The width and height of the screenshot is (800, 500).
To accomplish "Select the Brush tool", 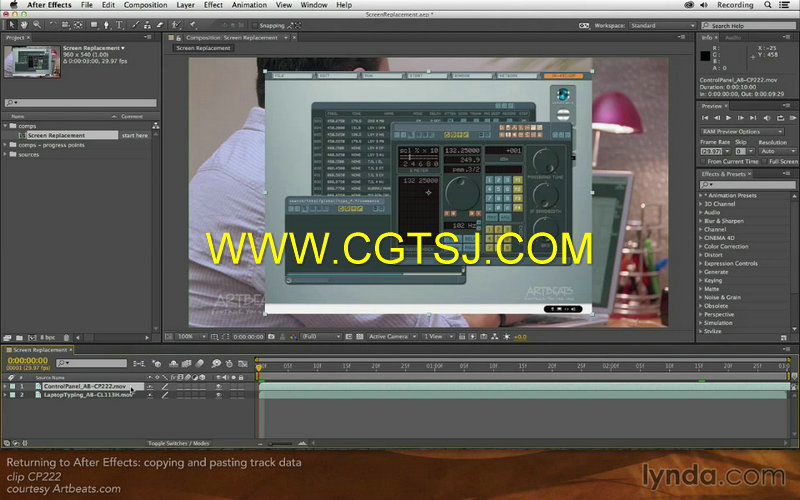I will point(135,25).
